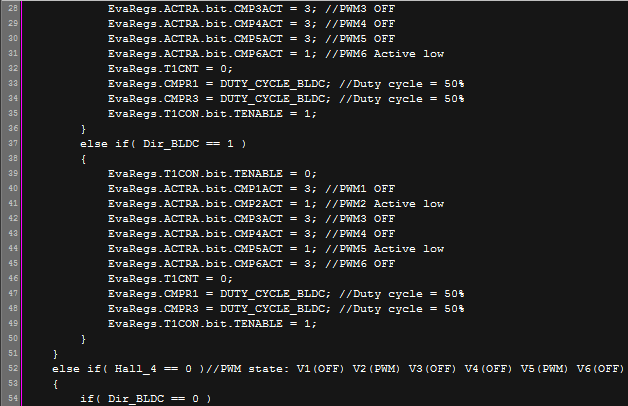Click line number 37 in the gutter
628x406 pixels.
click(x=15, y=143)
